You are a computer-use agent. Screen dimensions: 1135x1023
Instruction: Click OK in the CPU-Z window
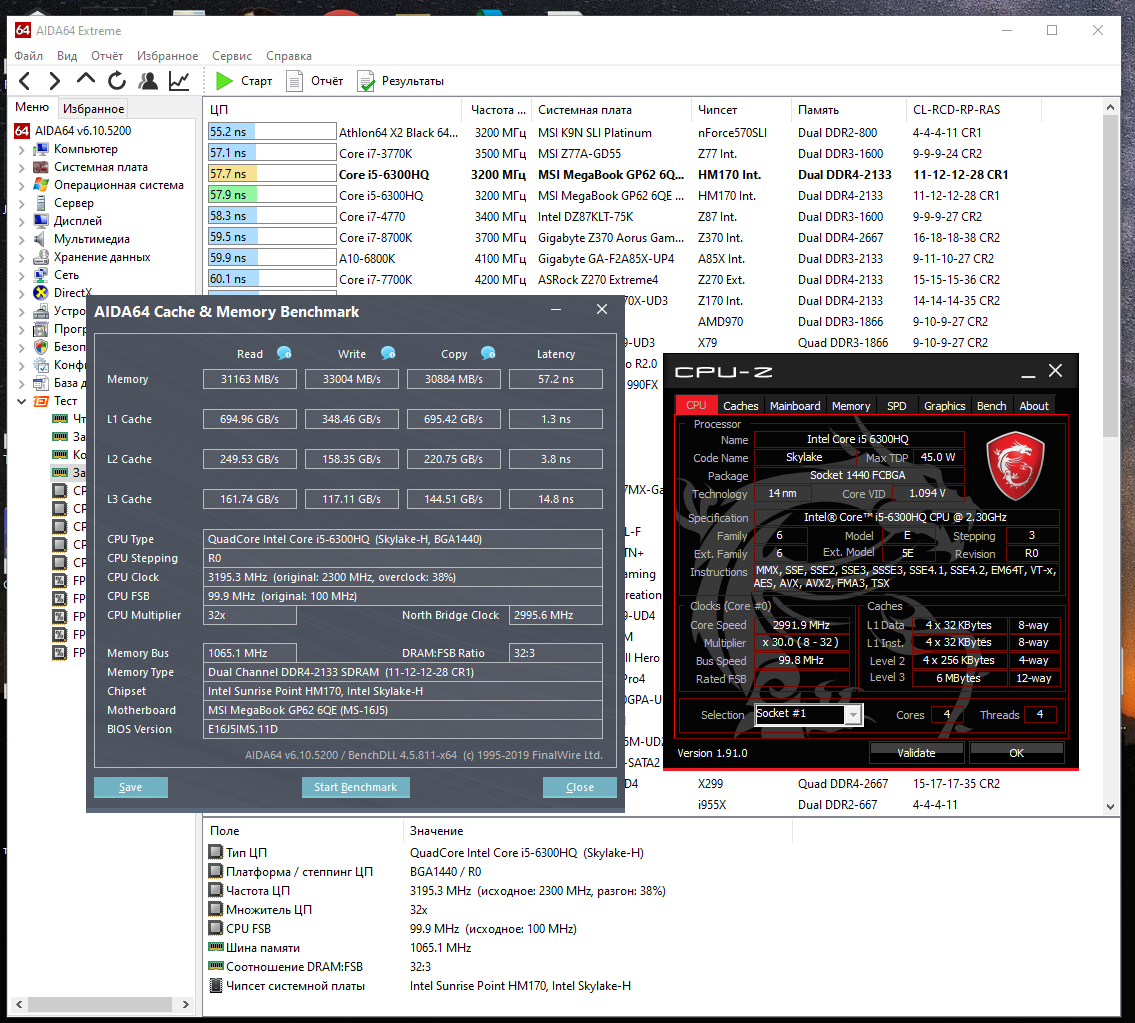(1016, 753)
